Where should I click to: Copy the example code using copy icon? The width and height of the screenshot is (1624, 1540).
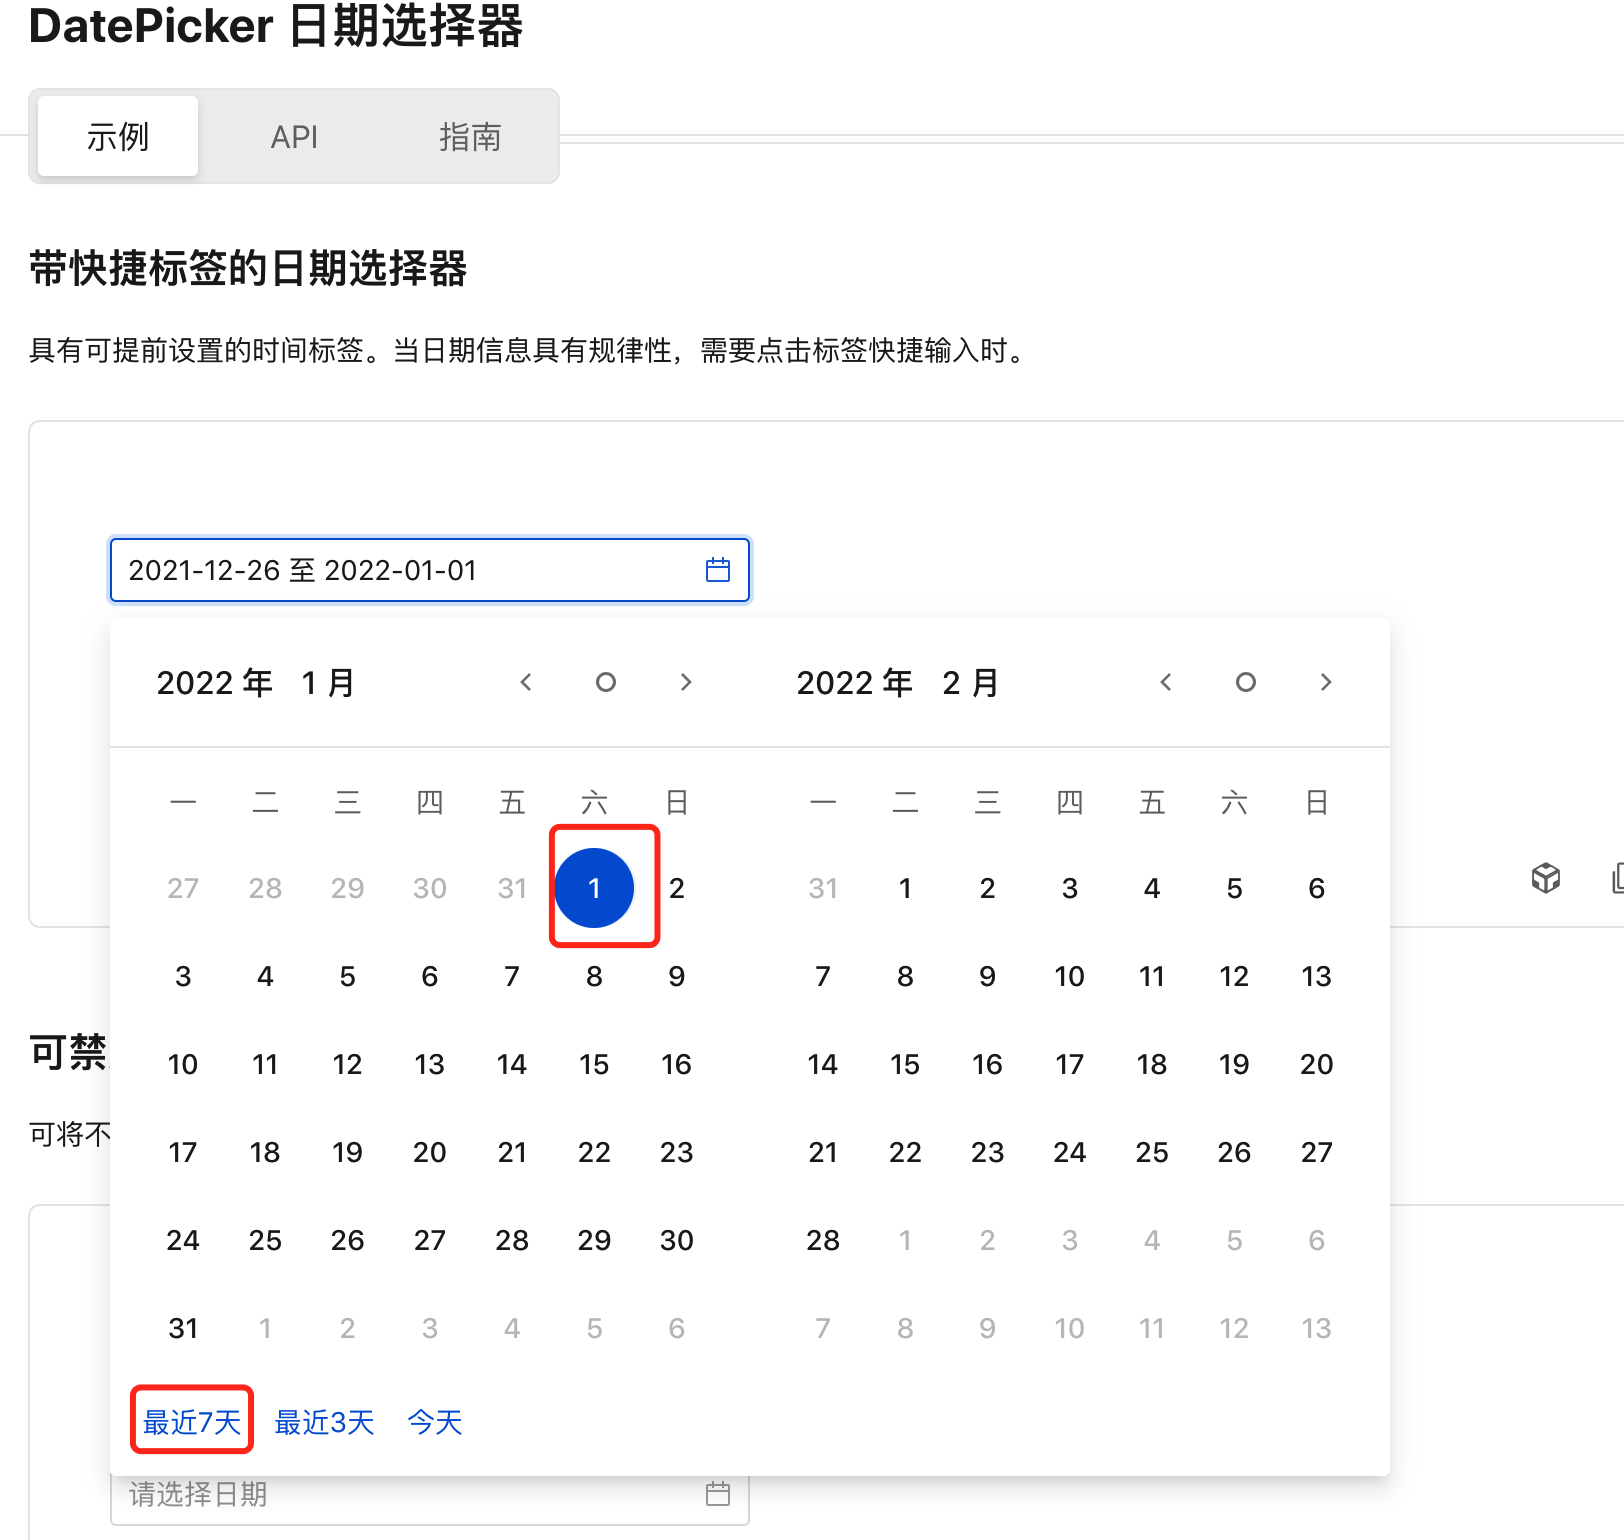1618,878
